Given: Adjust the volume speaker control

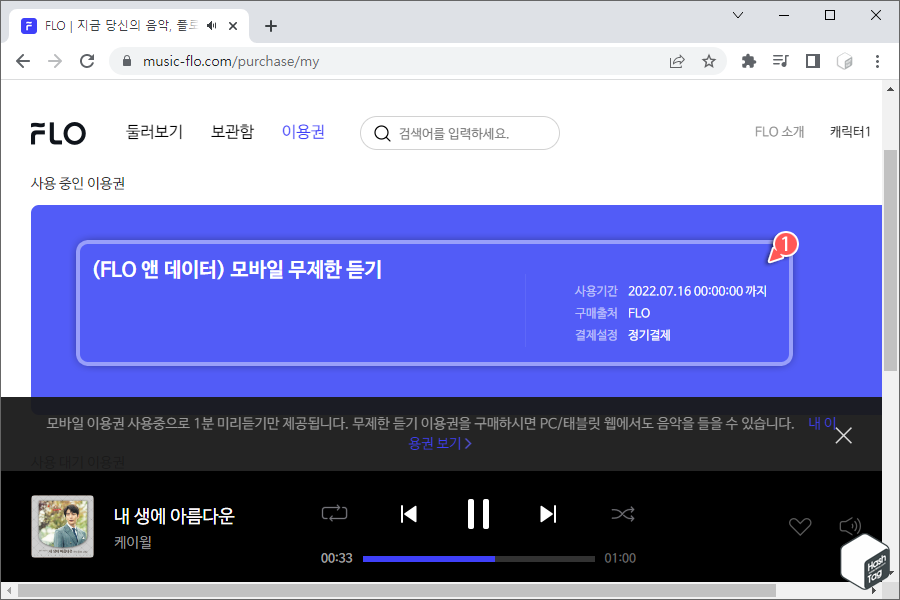Looking at the screenshot, I should coord(850,526).
